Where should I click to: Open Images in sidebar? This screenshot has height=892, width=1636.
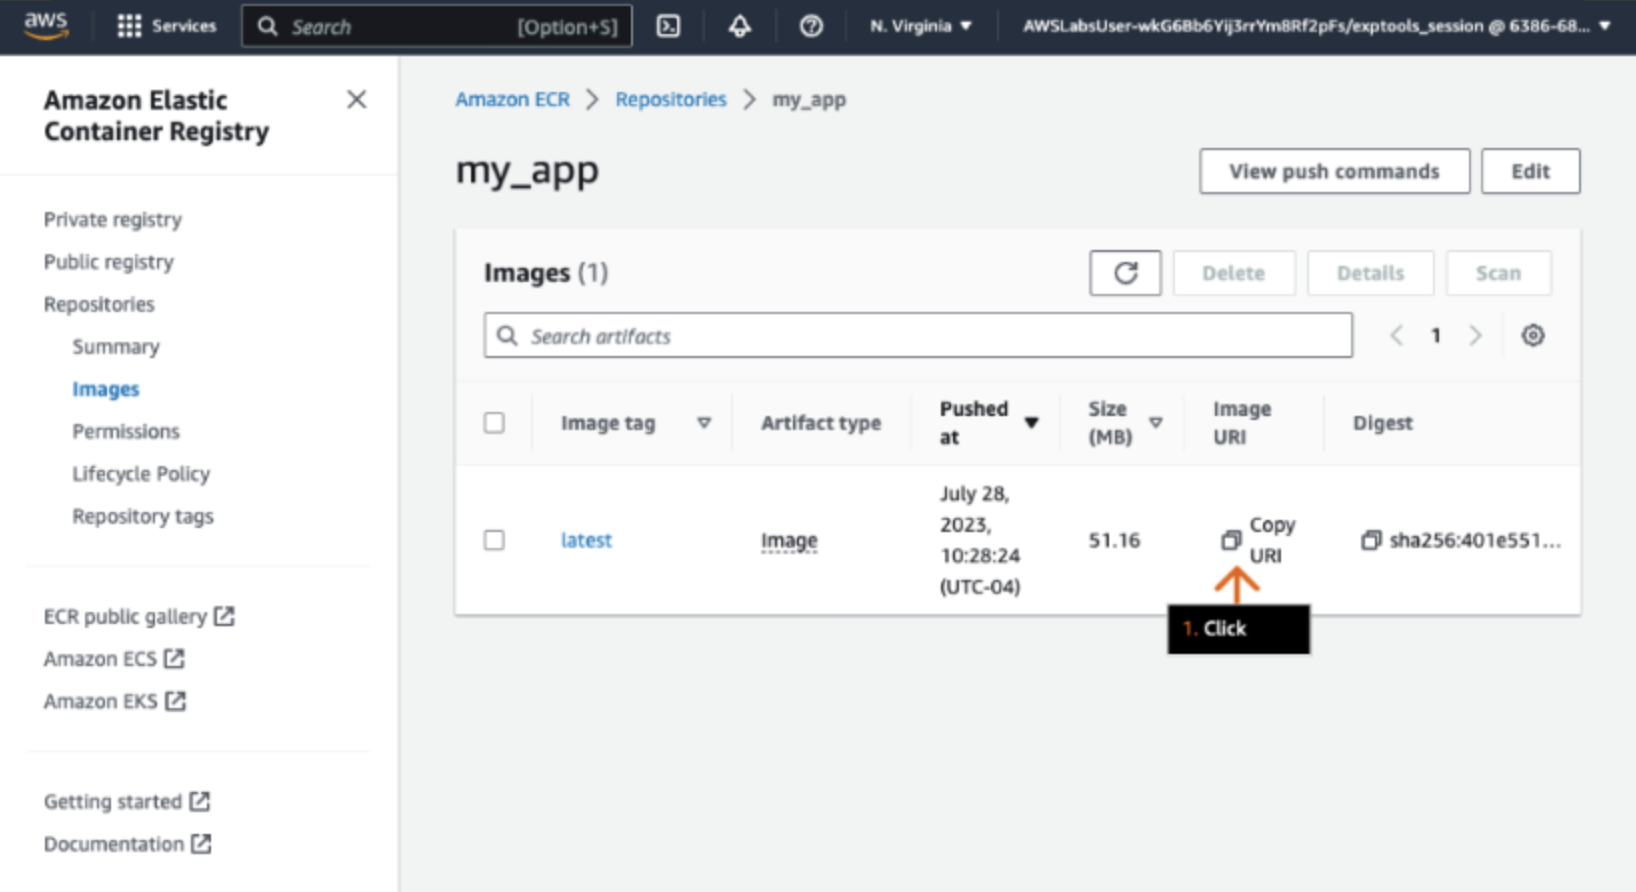(105, 389)
